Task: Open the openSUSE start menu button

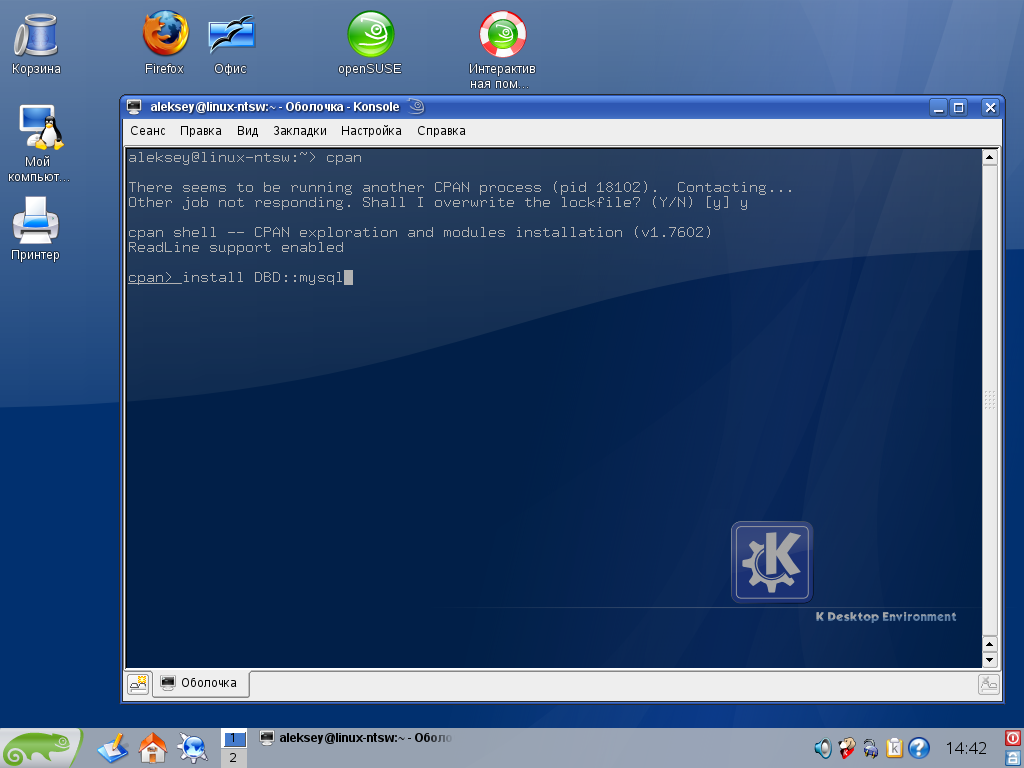Action: pos(42,748)
